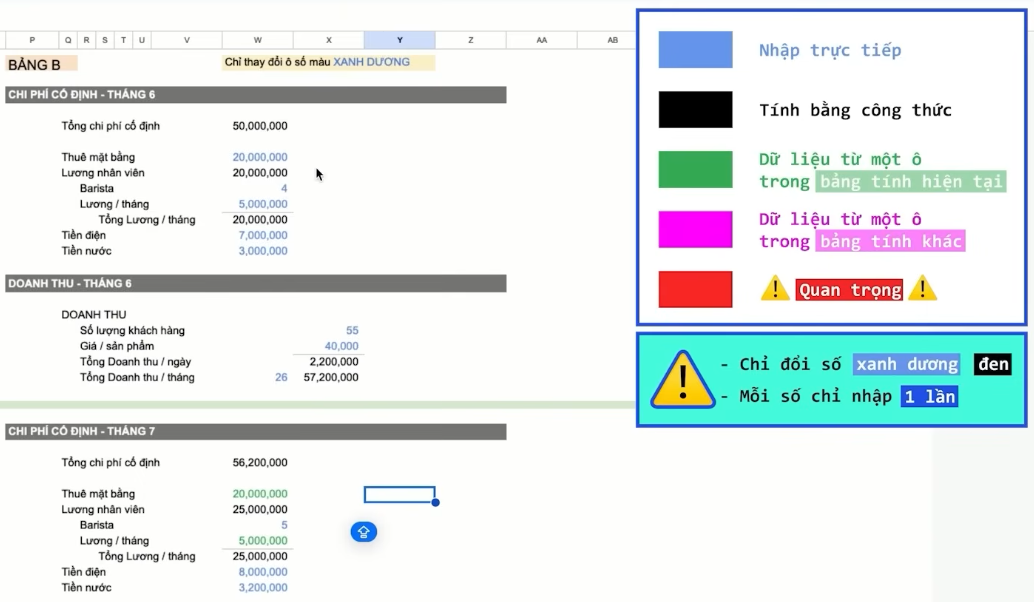This screenshot has height=602, width=1034.
Task: Click the black 'đen' label
Action: (992, 364)
